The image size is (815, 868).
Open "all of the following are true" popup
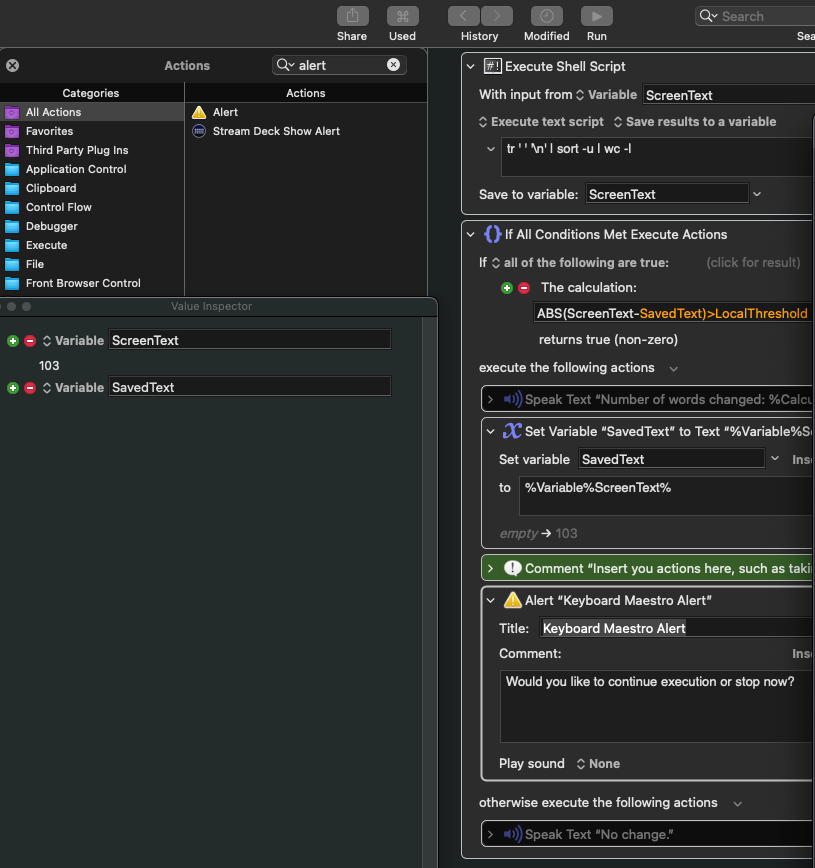[x=580, y=263]
